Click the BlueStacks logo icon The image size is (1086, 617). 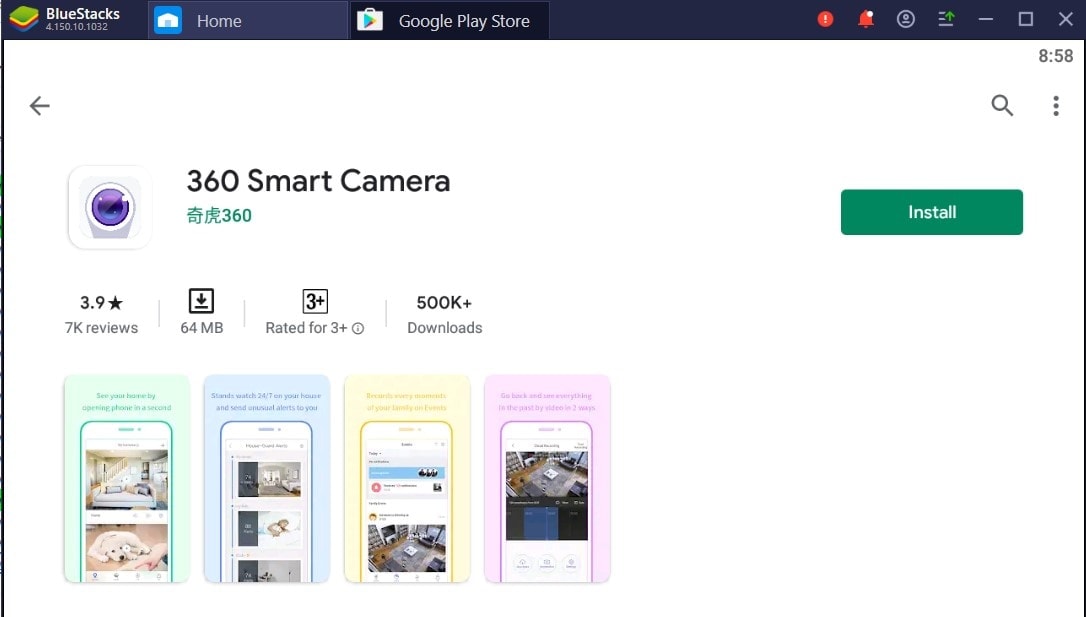click(x=24, y=19)
